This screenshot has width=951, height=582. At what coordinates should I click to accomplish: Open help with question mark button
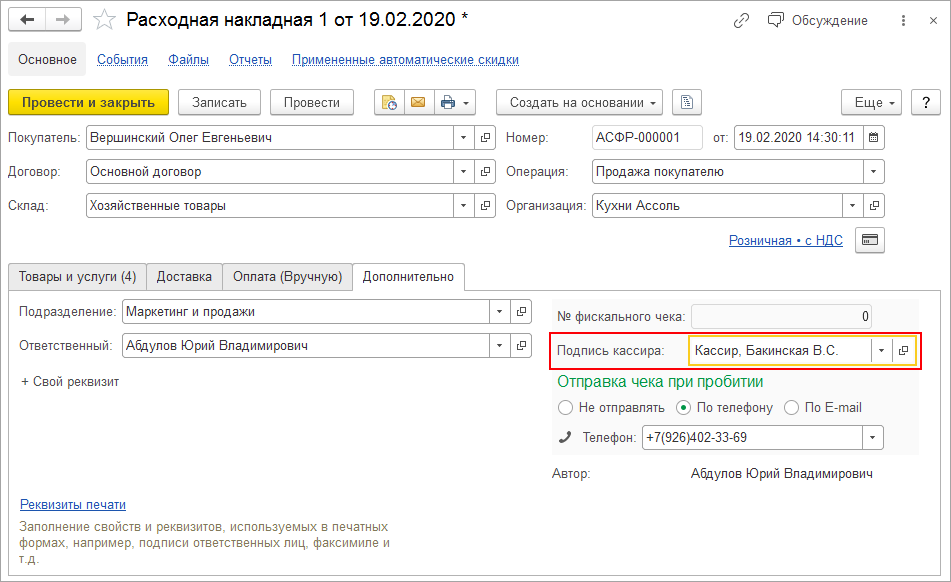click(926, 102)
